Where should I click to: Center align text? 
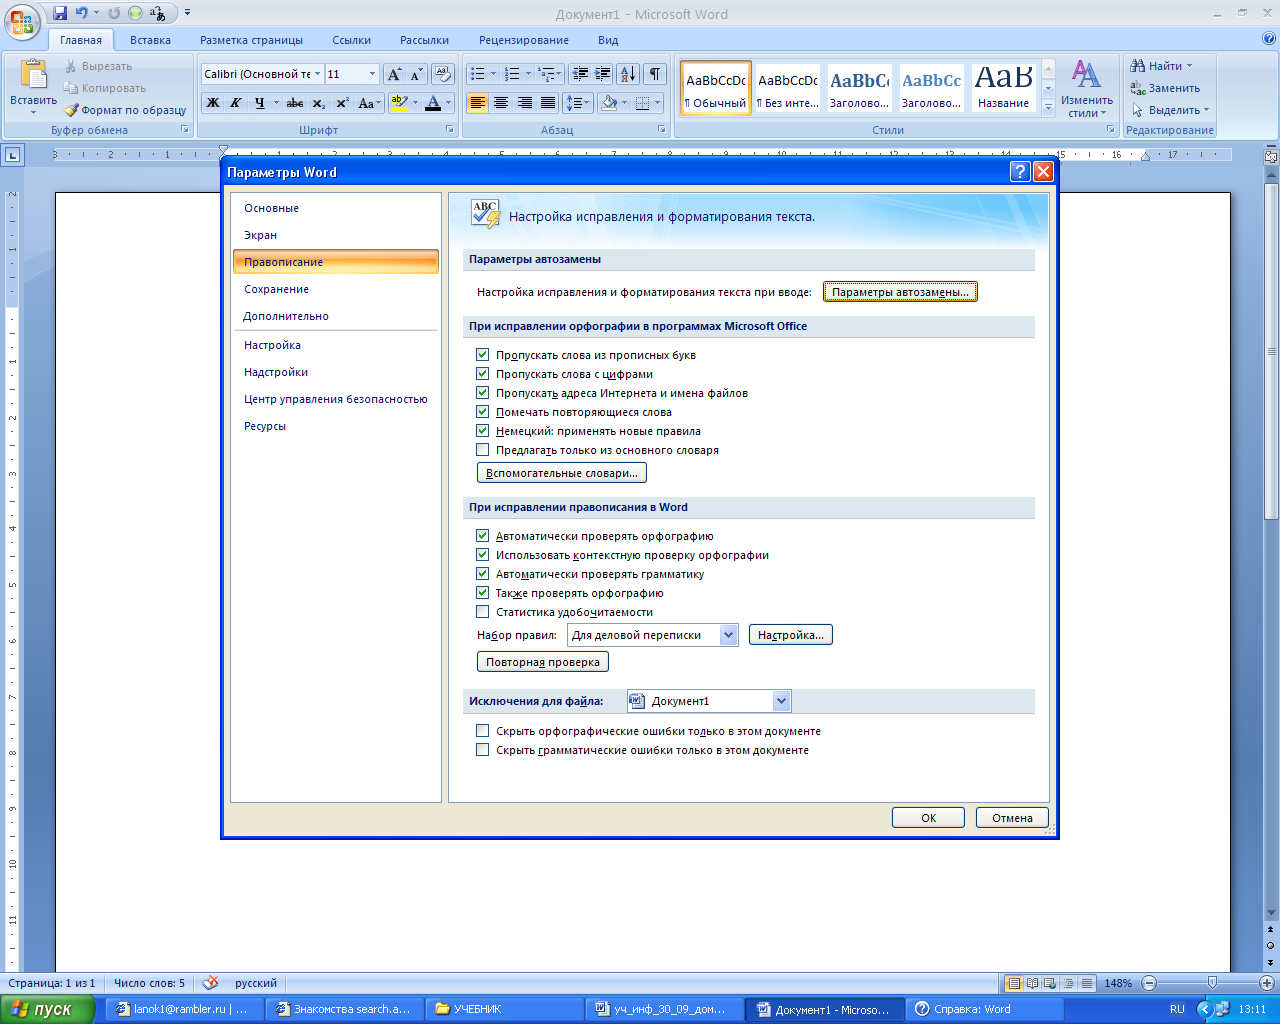pos(501,103)
